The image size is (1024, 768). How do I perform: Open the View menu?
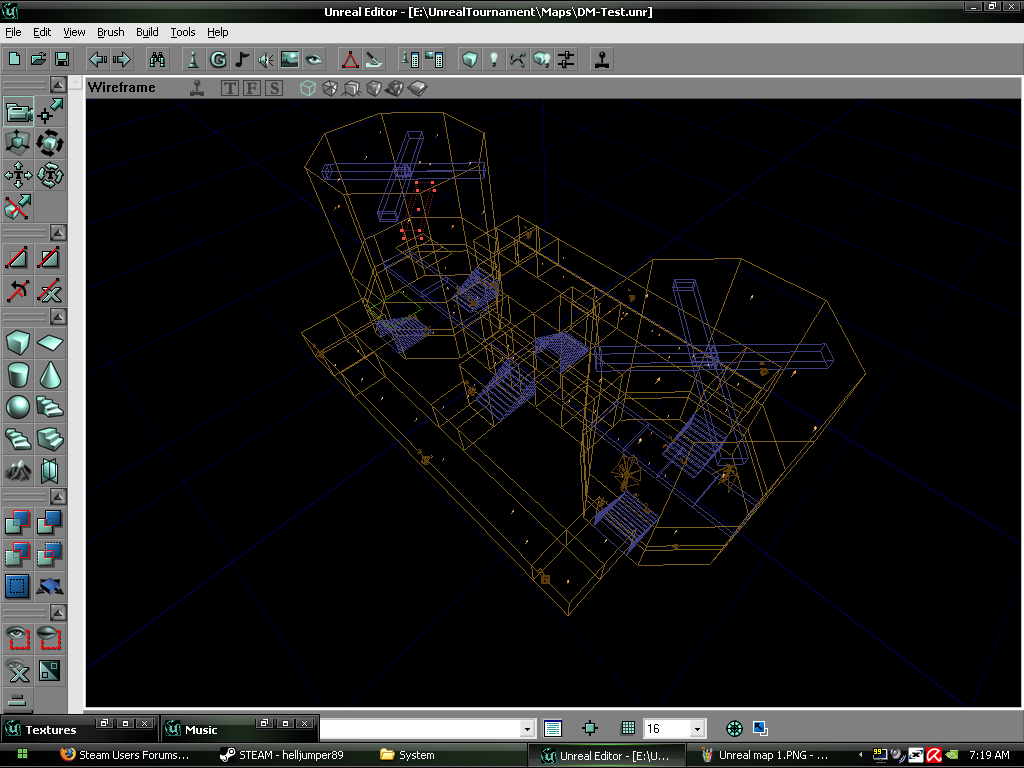coord(74,32)
